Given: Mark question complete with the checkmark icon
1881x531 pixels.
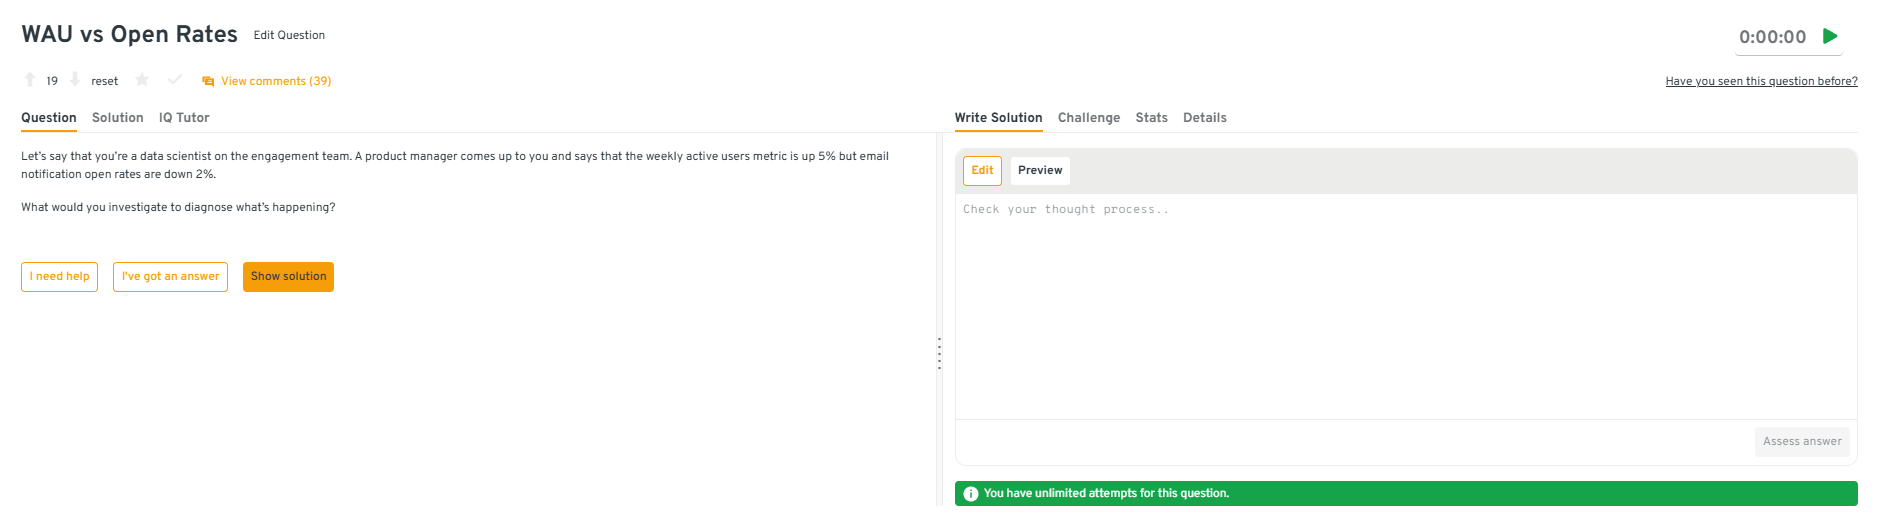Looking at the screenshot, I should coord(175,80).
